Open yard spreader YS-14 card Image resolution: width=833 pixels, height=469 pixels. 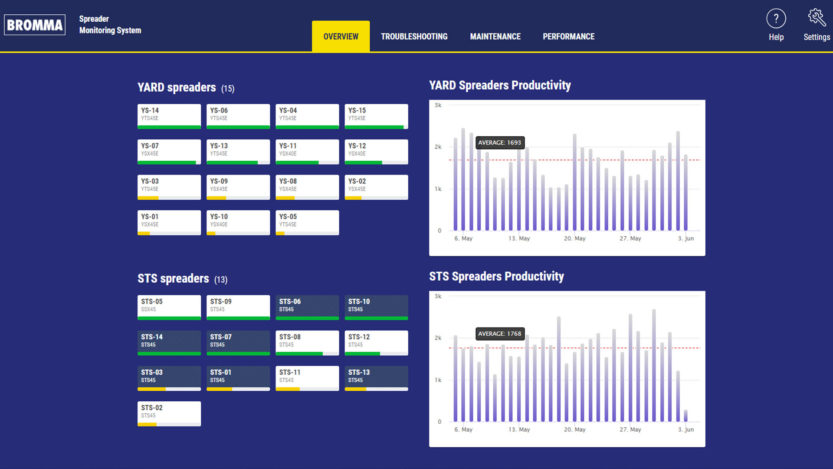point(169,116)
